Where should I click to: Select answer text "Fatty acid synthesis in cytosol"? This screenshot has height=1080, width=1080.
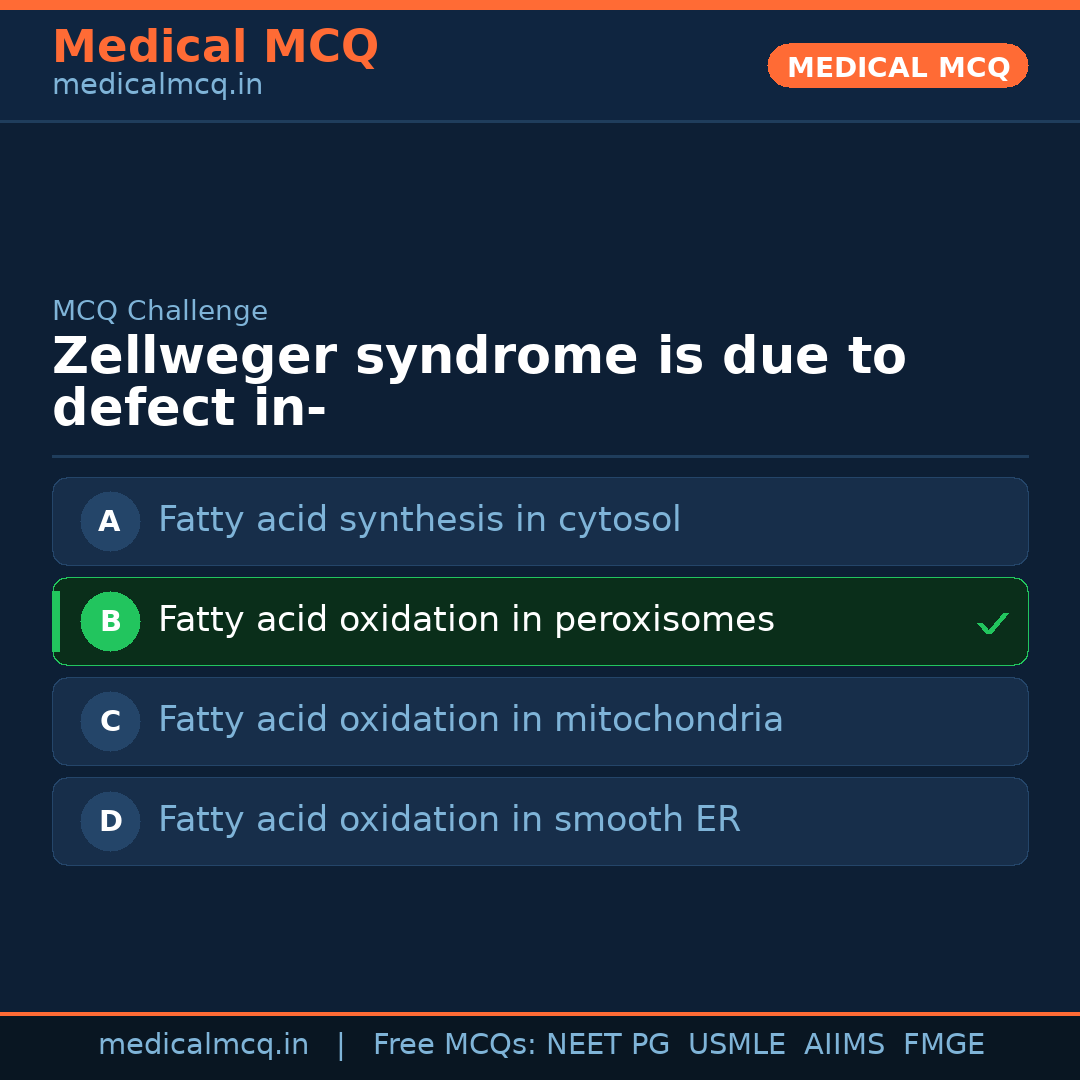(419, 520)
